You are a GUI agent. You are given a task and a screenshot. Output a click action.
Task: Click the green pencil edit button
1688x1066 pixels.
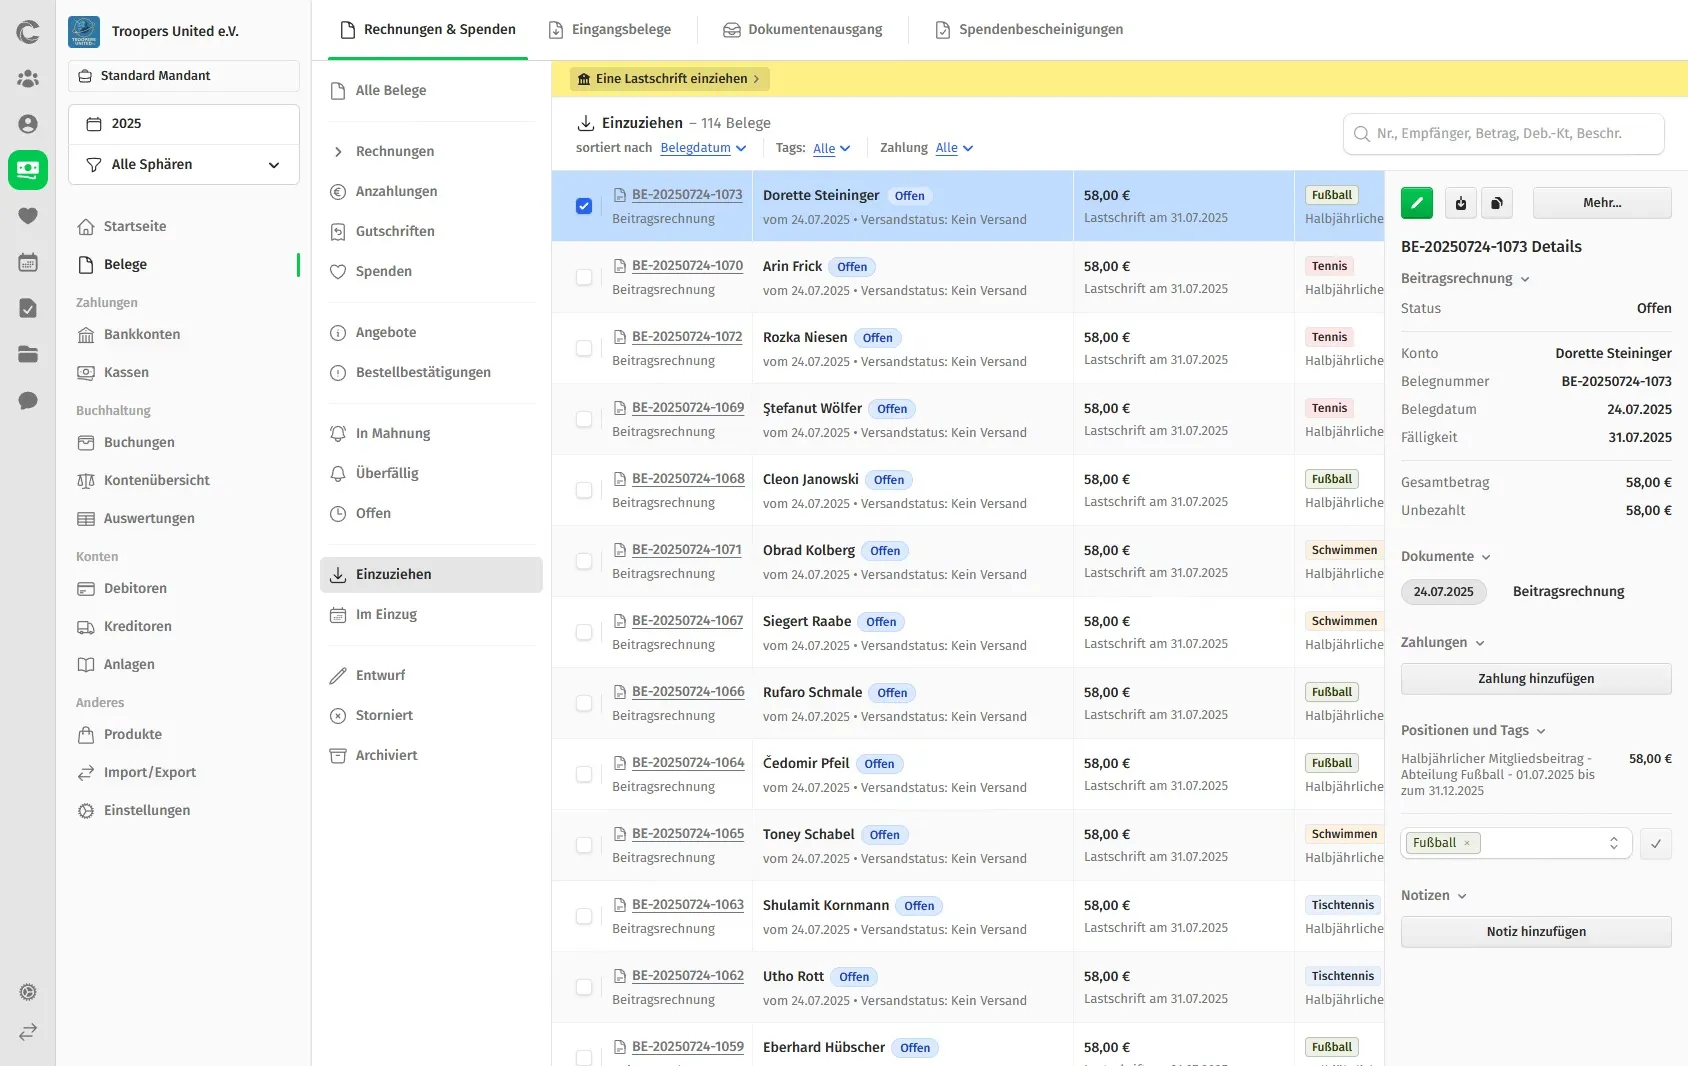click(x=1416, y=203)
